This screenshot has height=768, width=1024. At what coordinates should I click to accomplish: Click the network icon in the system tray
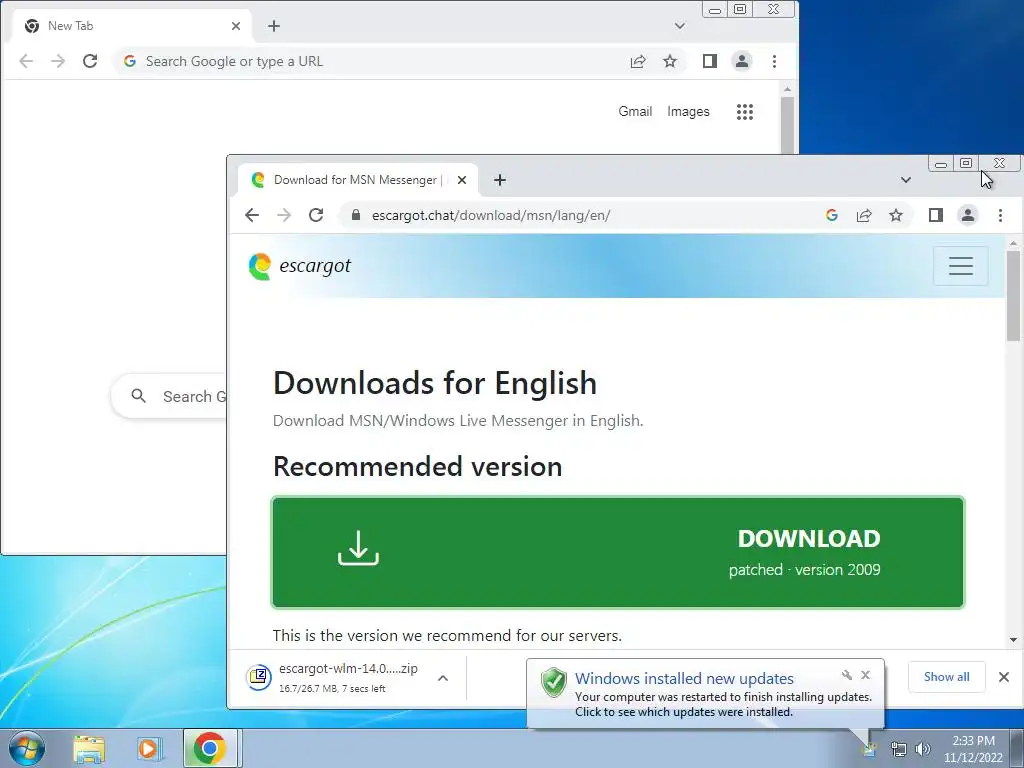coord(899,750)
